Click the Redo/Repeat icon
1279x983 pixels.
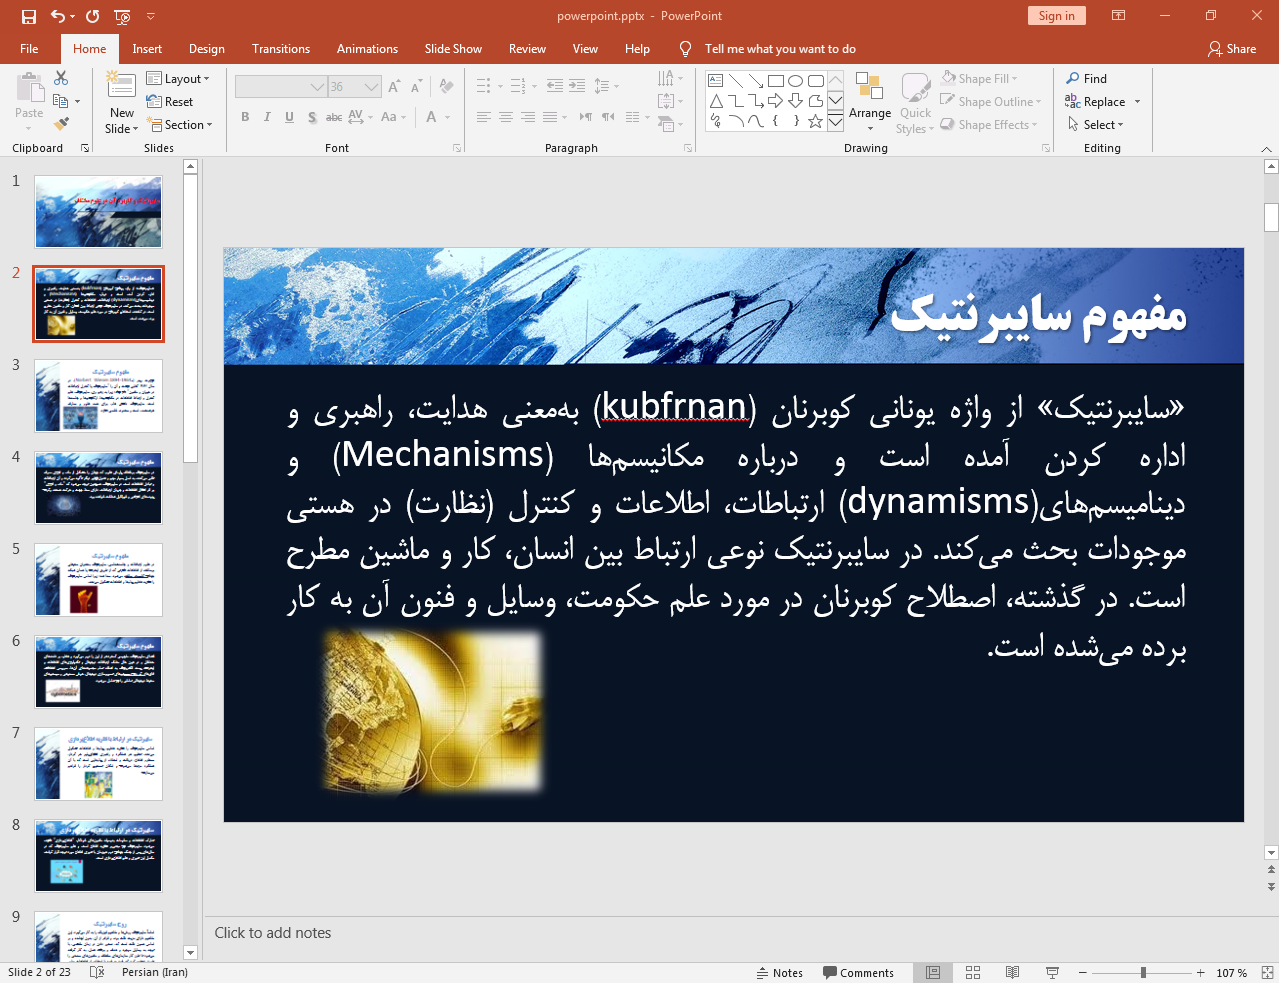tap(93, 16)
